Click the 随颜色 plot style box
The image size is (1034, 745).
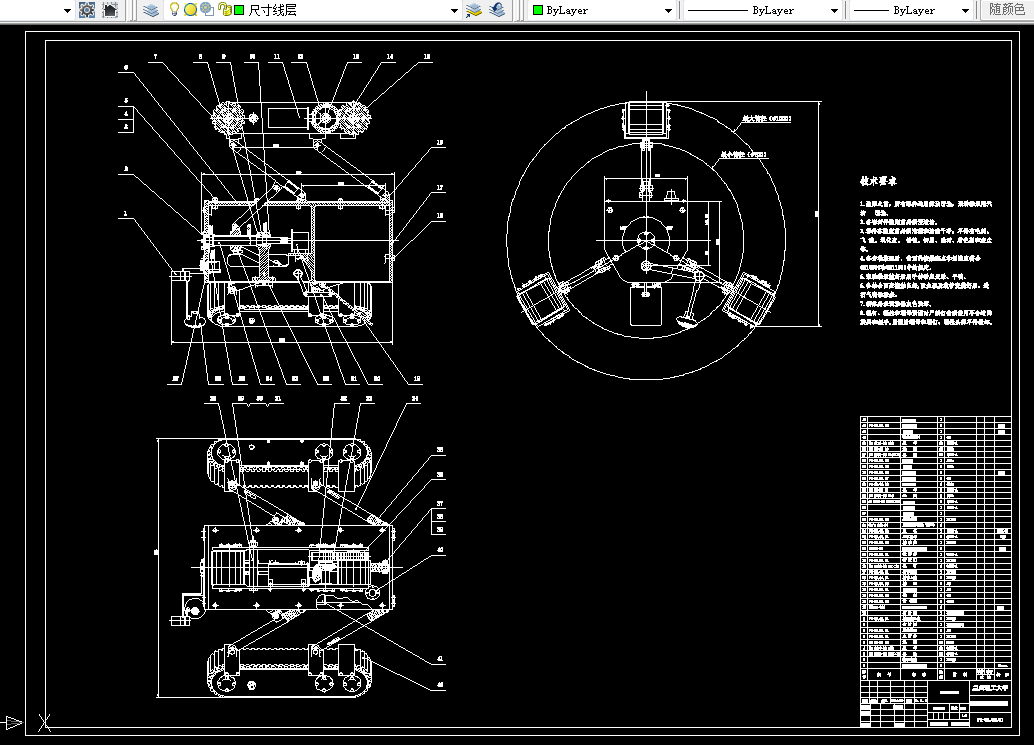(x=1007, y=10)
